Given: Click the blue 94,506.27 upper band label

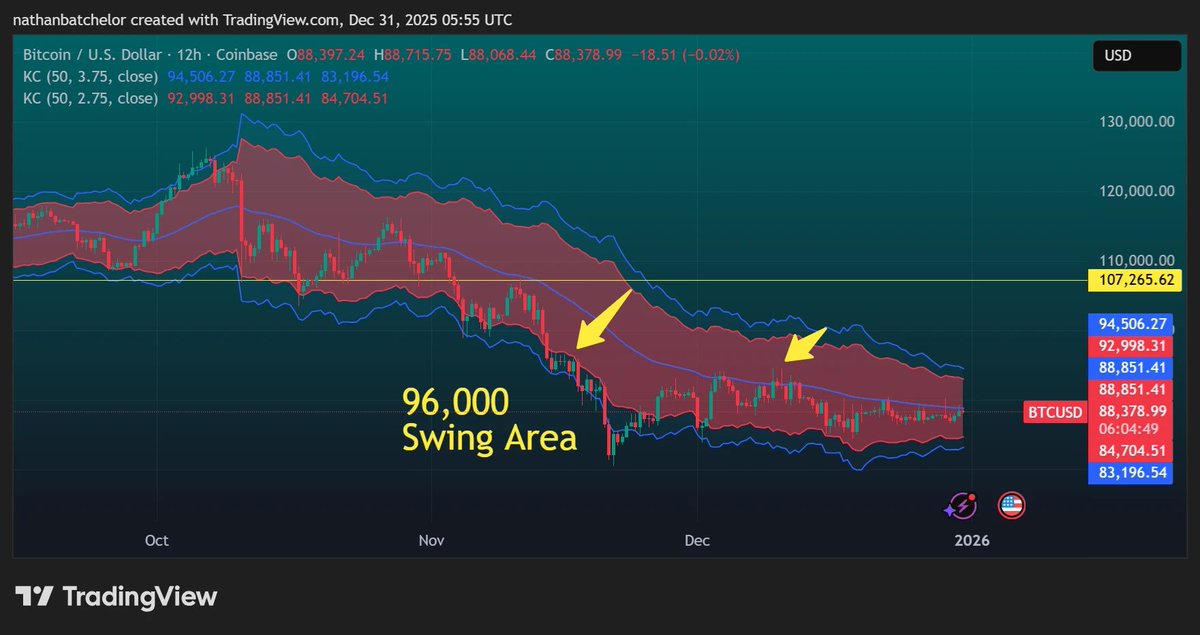Looking at the screenshot, I should (x=1133, y=323).
